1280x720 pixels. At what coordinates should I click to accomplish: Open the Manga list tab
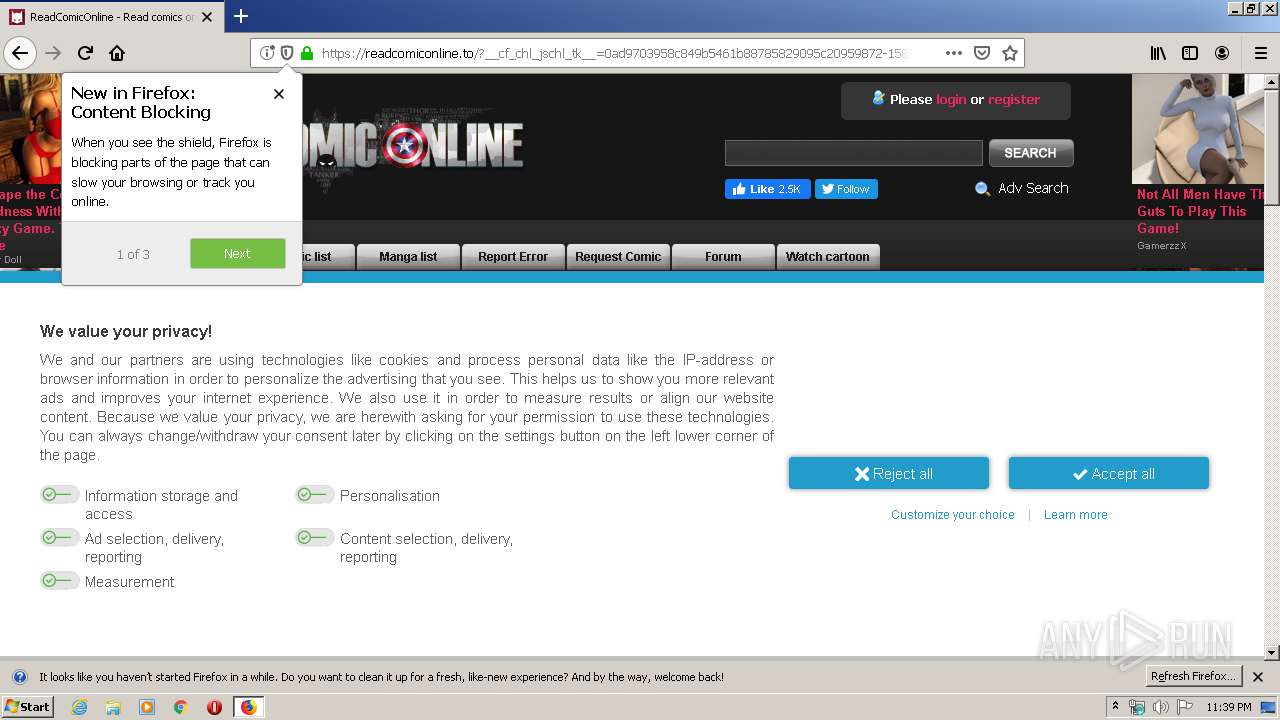(408, 257)
